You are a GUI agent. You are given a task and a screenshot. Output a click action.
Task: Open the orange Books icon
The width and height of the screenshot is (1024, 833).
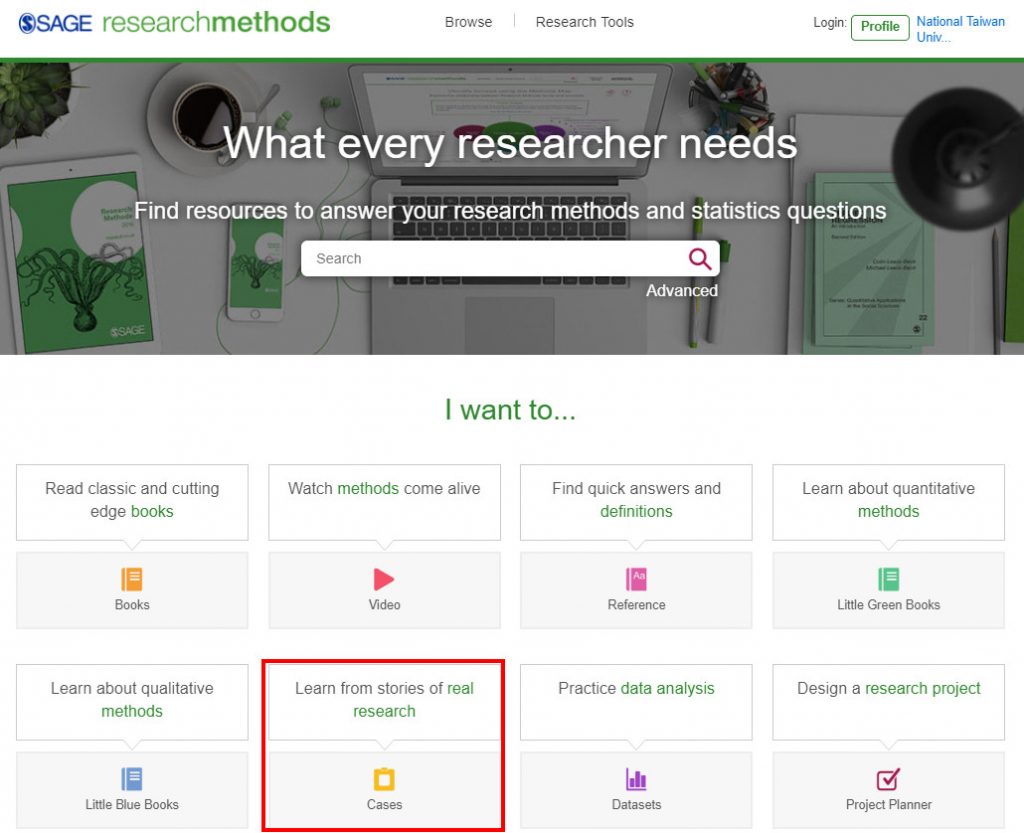pyautogui.click(x=132, y=579)
